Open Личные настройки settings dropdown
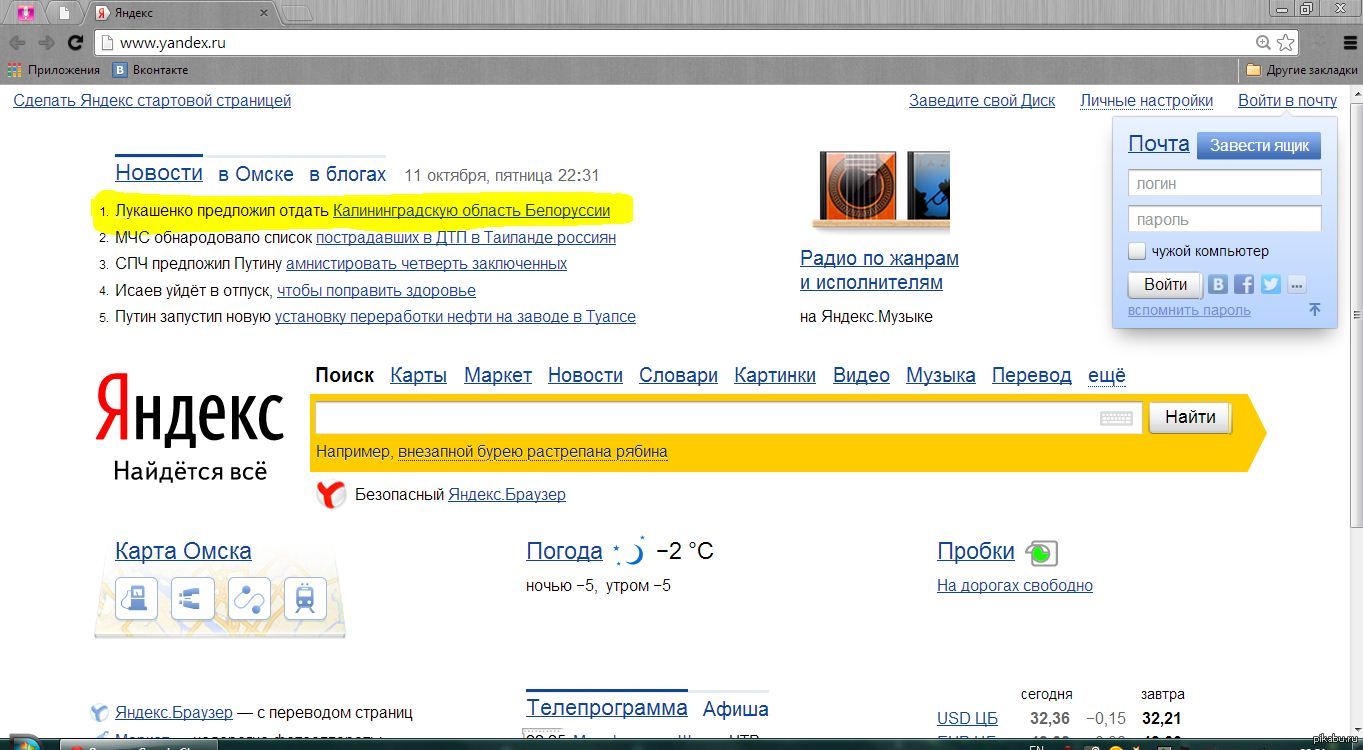This screenshot has height=750, width=1363. [1146, 100]
